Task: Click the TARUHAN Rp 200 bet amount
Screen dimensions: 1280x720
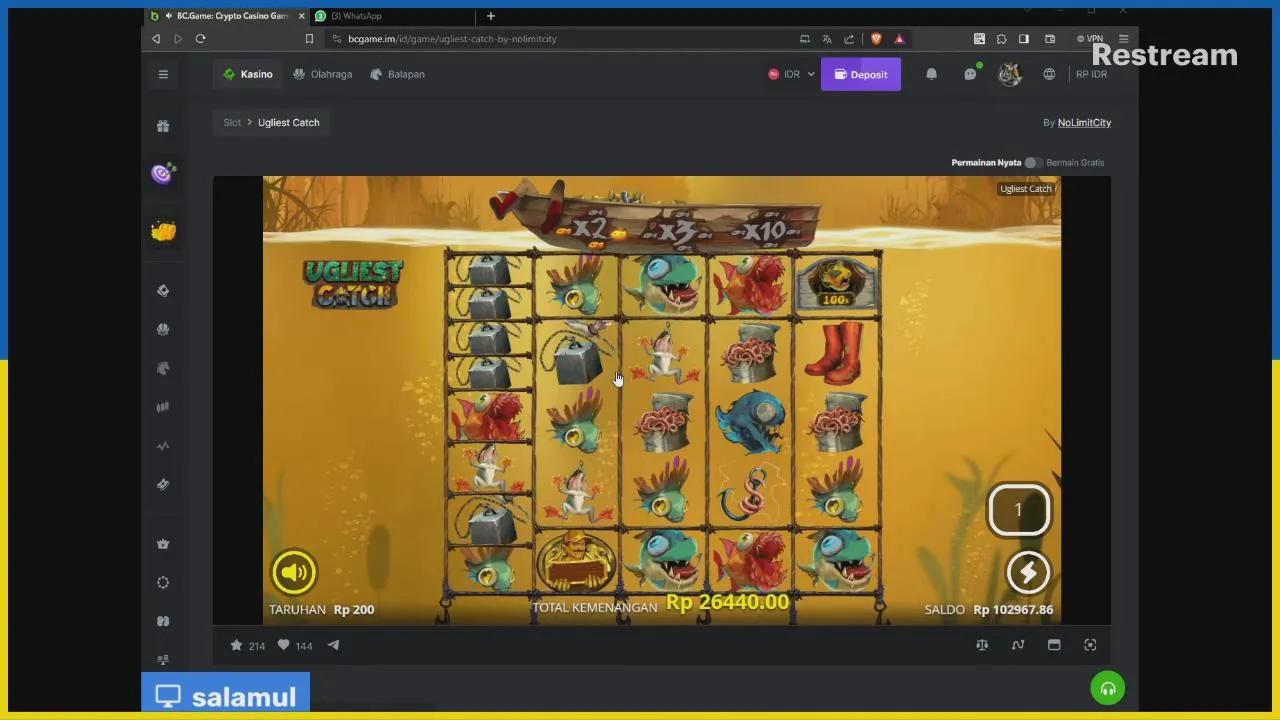Action: [x=321, y=609]
